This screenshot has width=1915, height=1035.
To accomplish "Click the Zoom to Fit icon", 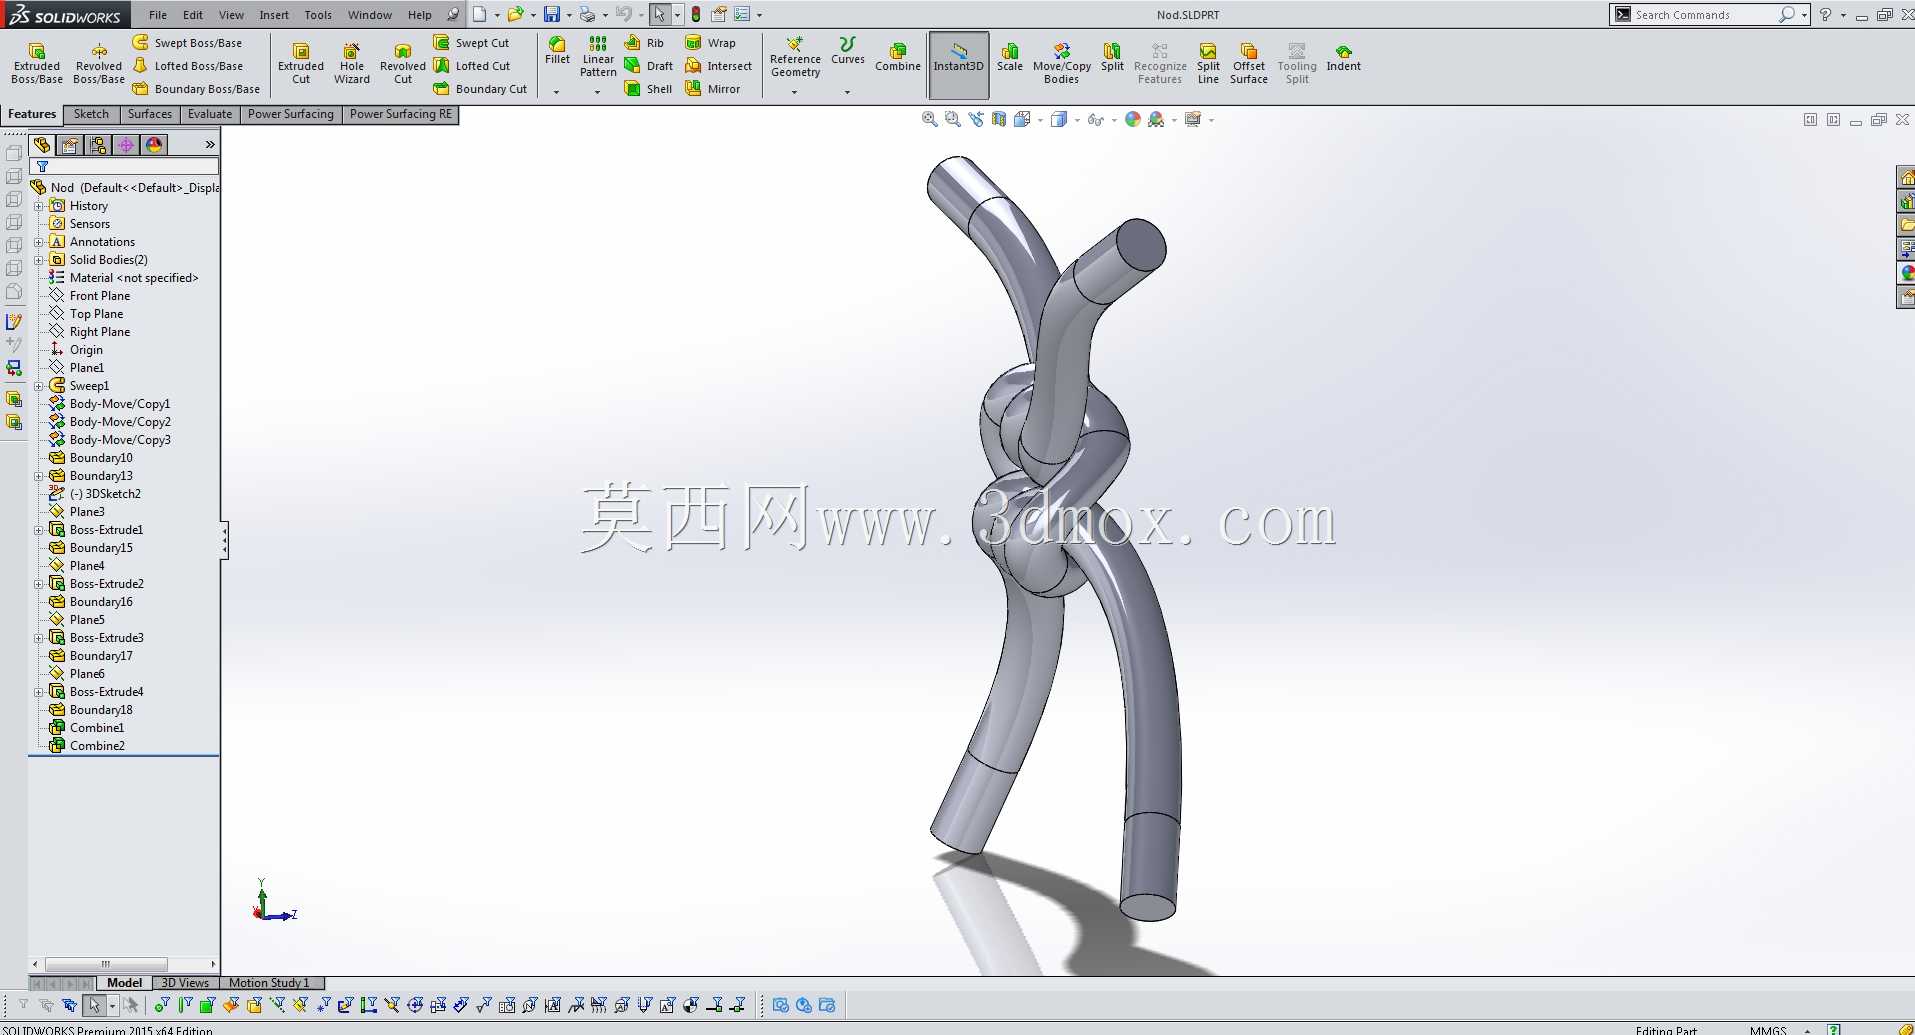I will click(929, 120).
